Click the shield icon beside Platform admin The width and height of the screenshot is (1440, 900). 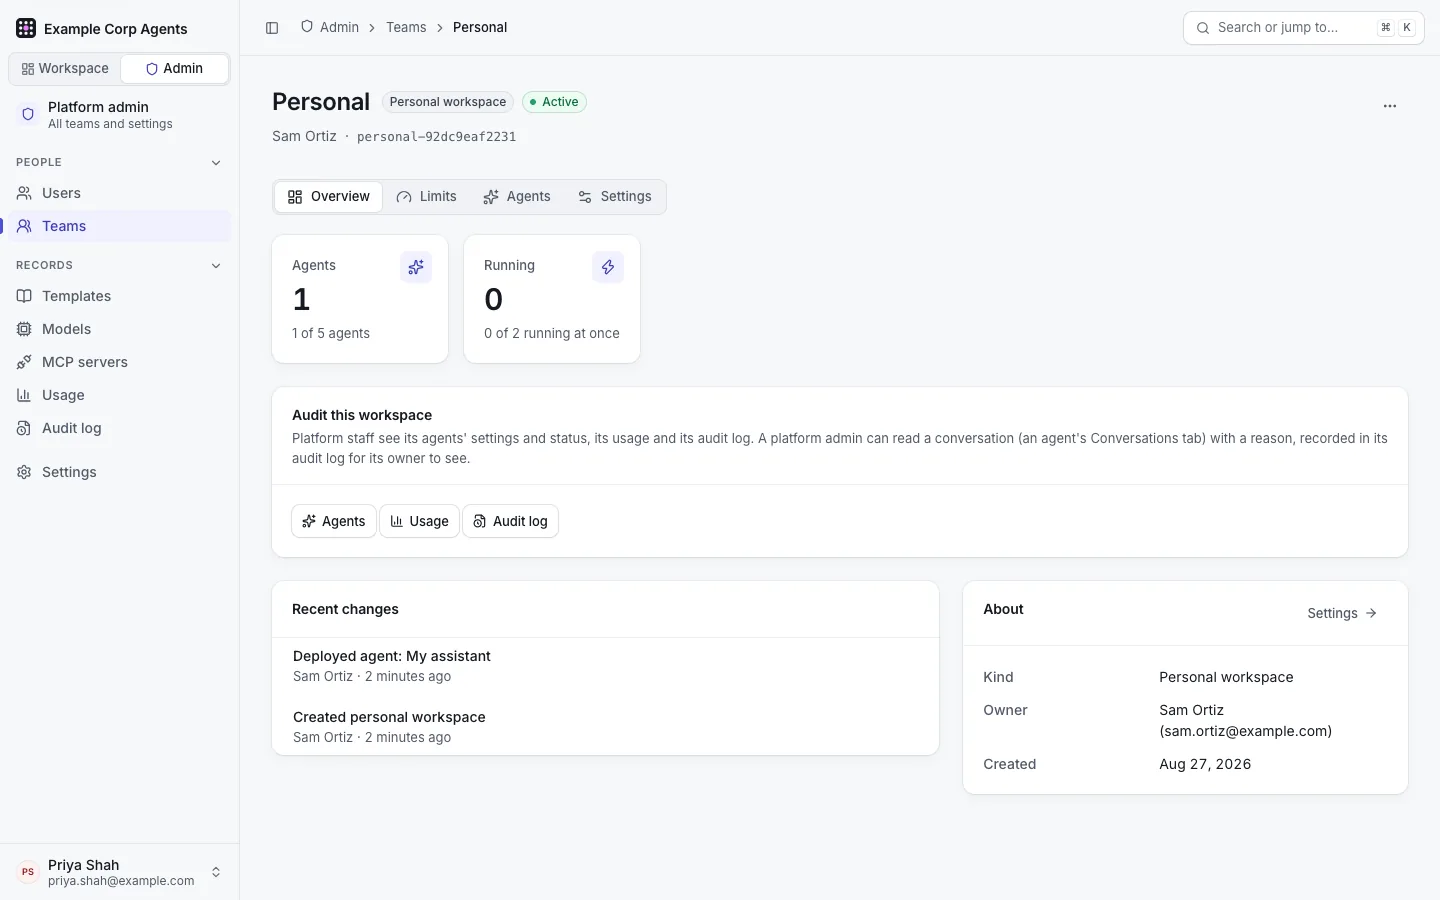[28, 115]
